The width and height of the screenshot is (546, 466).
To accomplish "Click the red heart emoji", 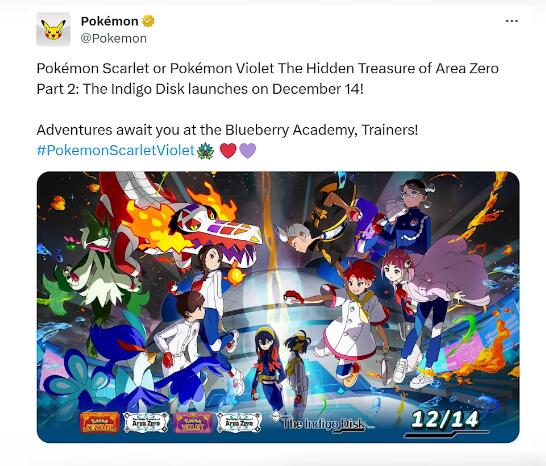I will [228, 151].
